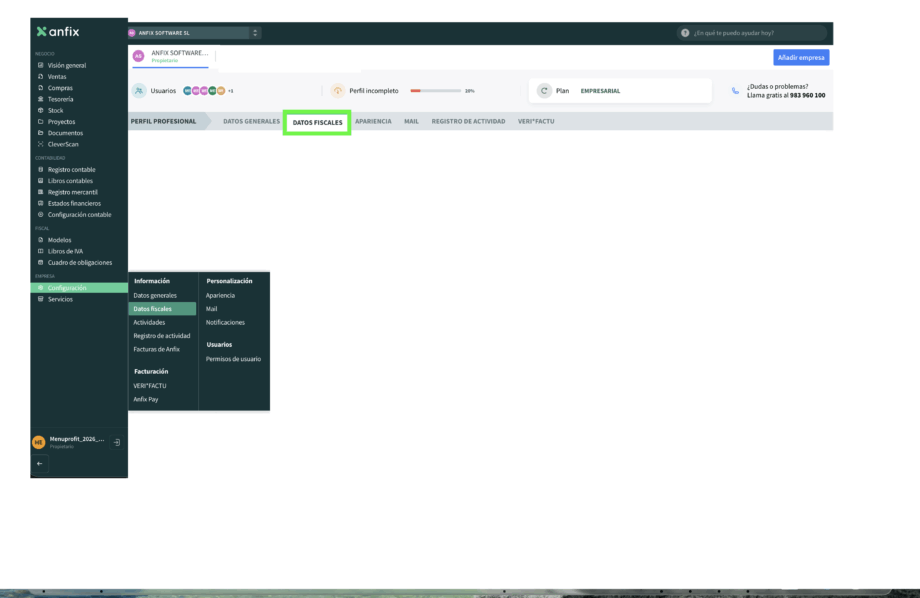Image resolution: width=920 pixels, height=598 pixels.
Task: Switch to the Datos Generales tab
Action: [251, 121]
